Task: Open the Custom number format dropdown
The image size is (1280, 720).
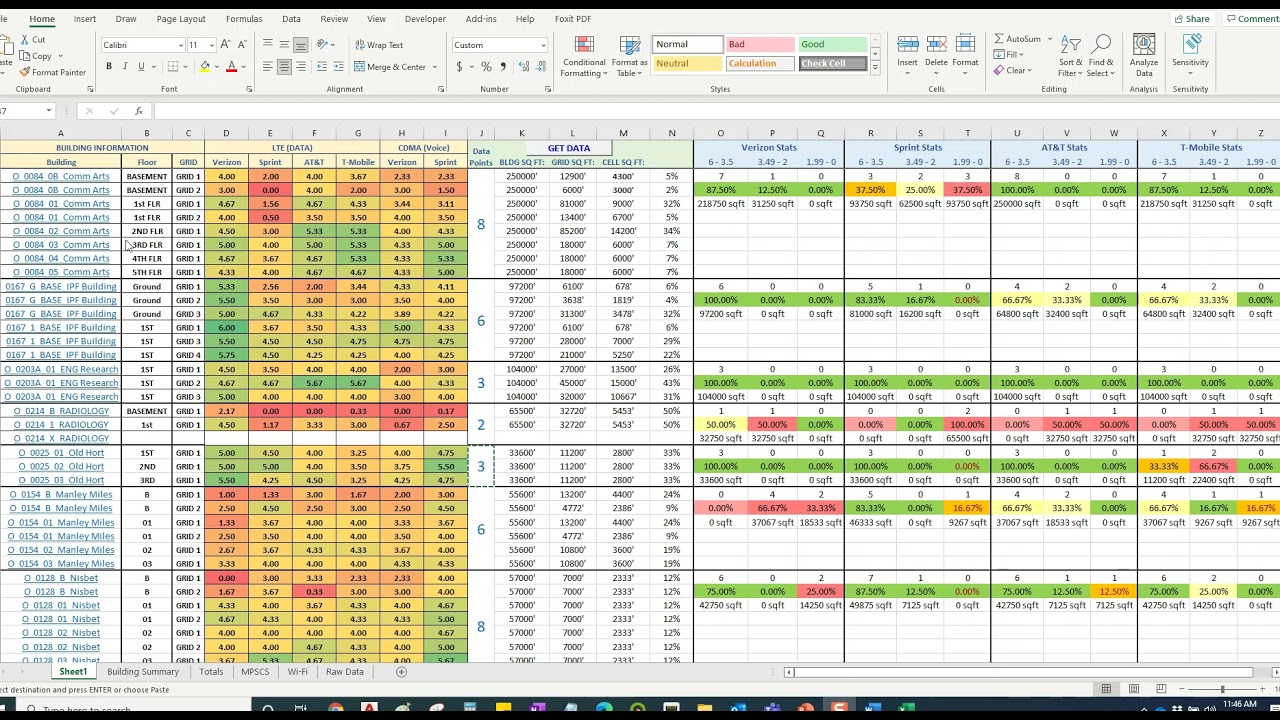Action: click(x=543, y=45)
